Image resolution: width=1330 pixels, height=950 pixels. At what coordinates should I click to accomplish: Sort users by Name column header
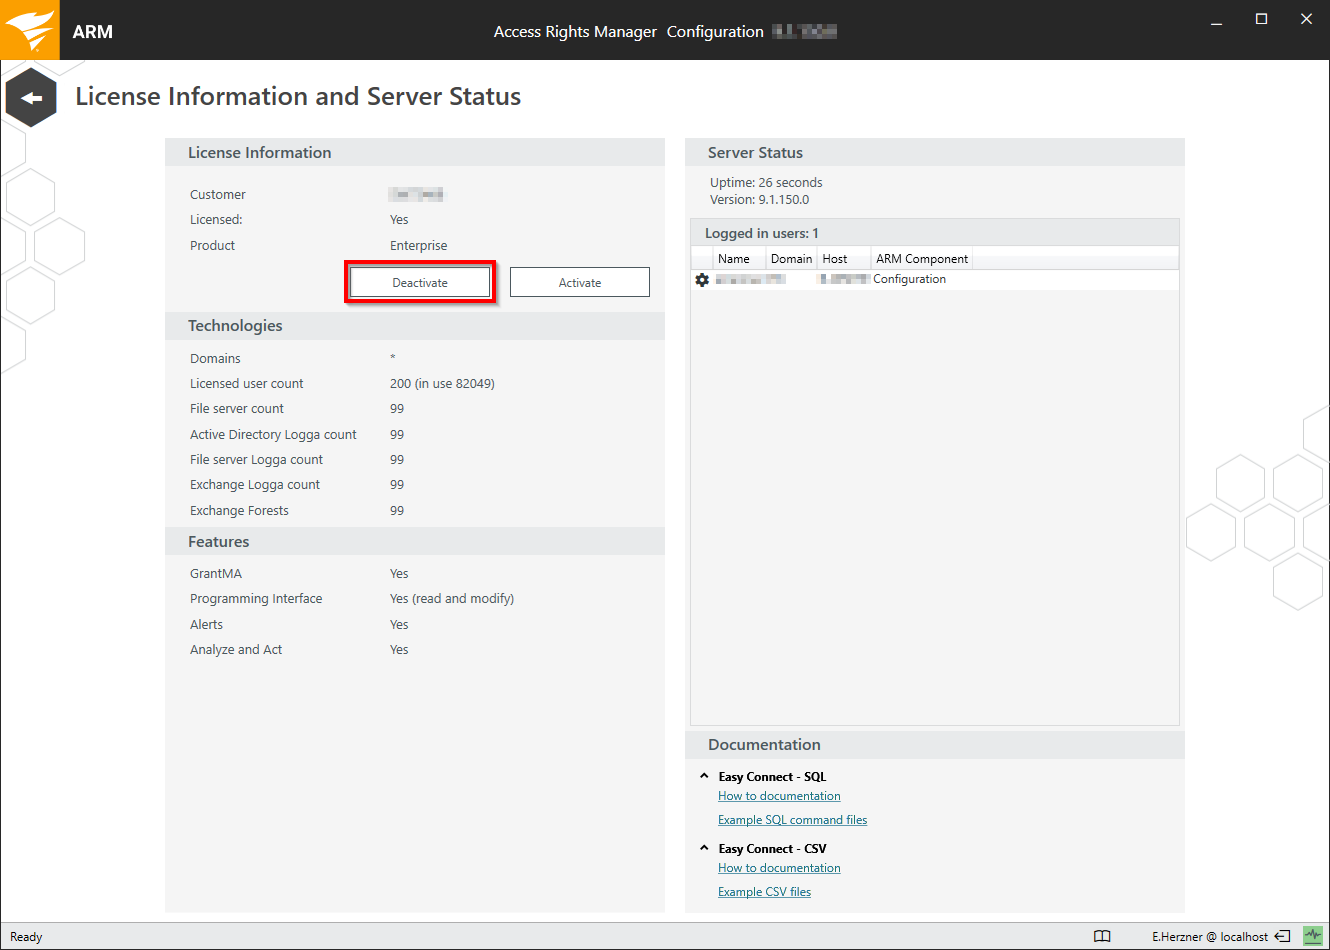click(734, 259)
